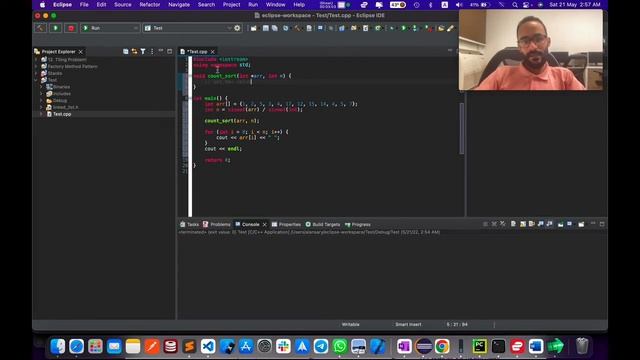Click the Clear Console icon
Viewport: 640px width, 360px height.
[x=513, y=224]
